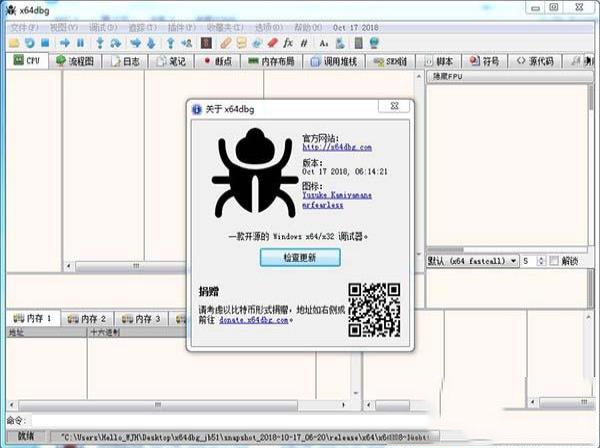Click the Restart debuggee toolbar icon
This screenshot has height=448, width=600.
[29, 43]
